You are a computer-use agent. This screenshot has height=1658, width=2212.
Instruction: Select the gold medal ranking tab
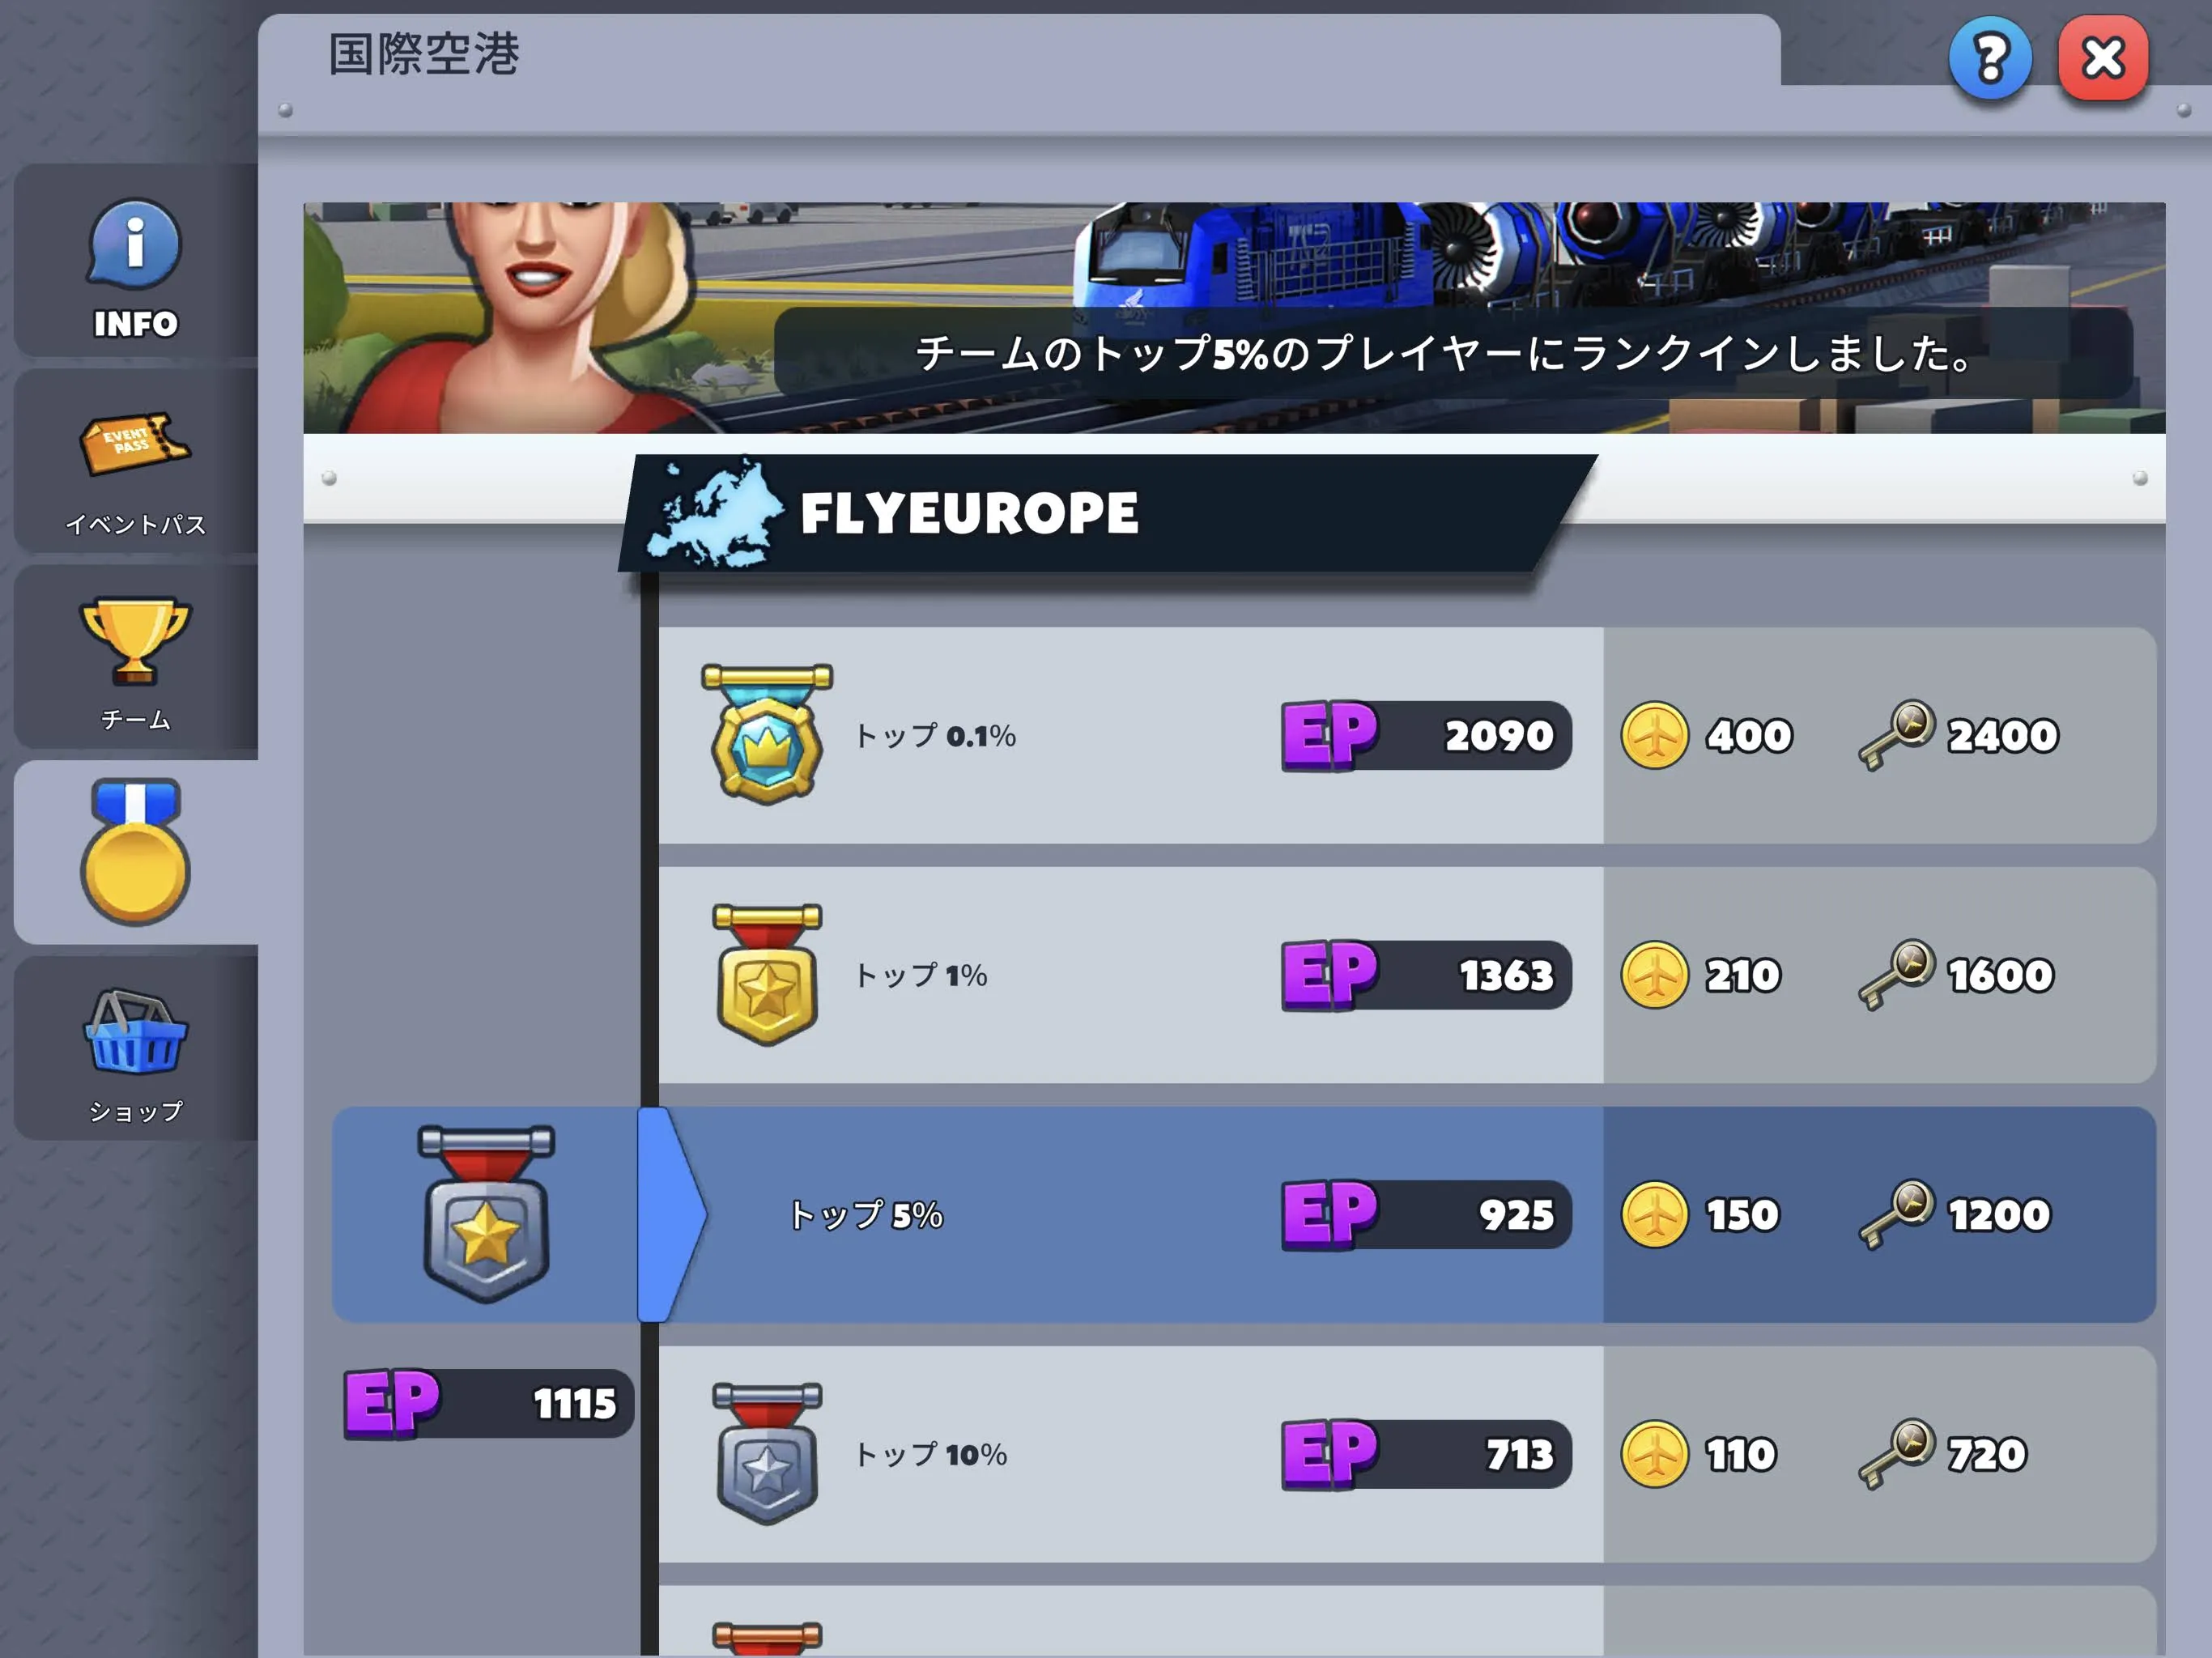pyautogui.click(x=135, y=852)
